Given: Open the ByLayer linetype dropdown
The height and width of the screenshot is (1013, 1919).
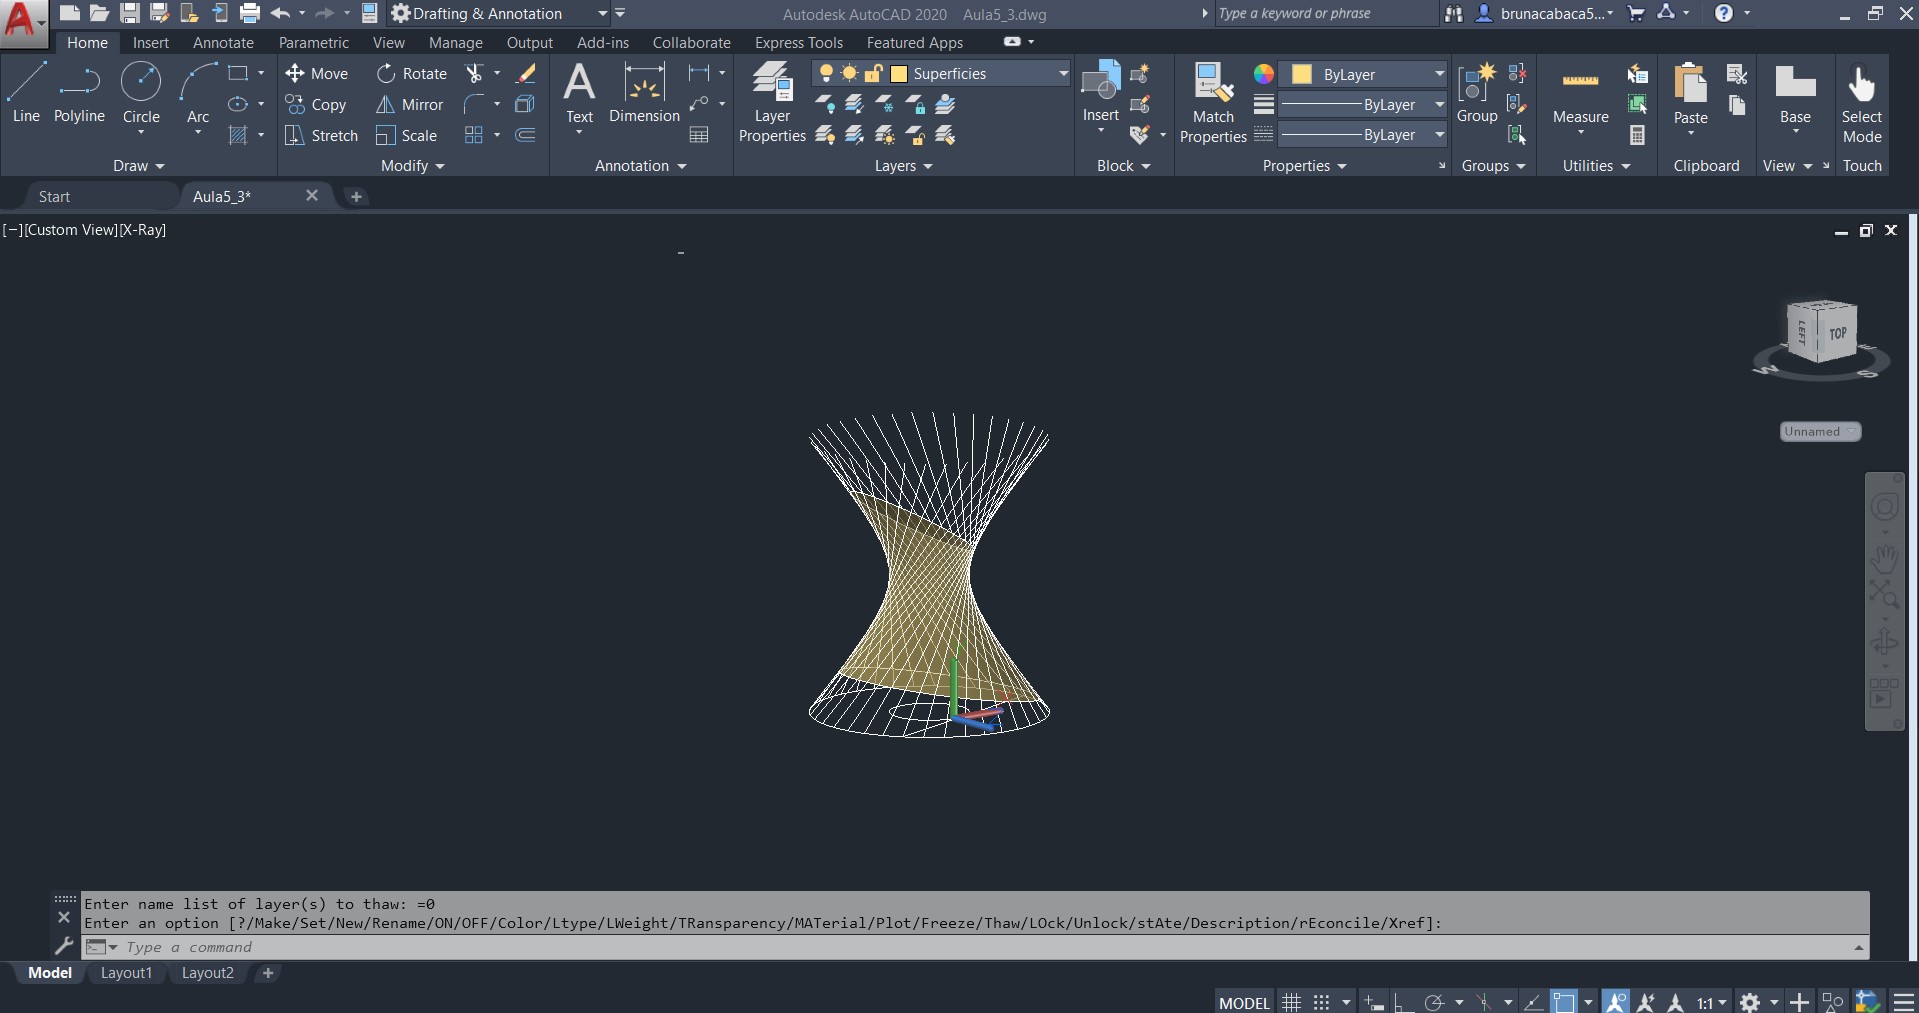Looking at the screenshot, I should (1439, 134).
